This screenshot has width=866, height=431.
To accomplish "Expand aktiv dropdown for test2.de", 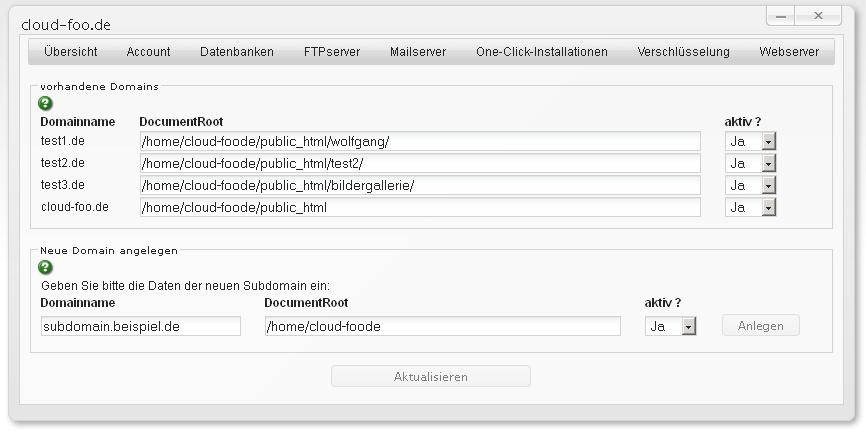I will (x=751, y=164).
